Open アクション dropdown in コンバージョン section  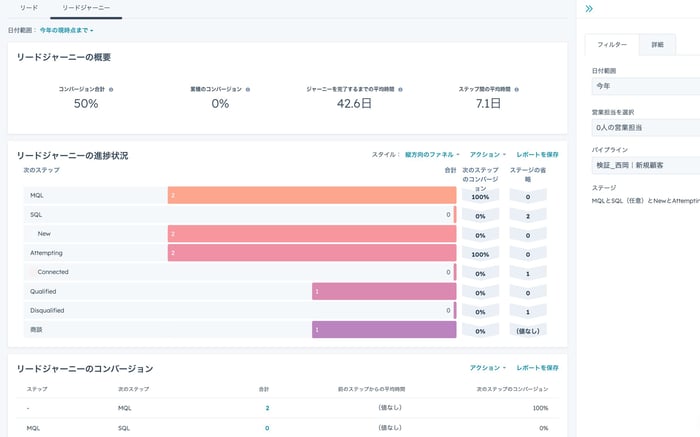click(x=487, y=368)
